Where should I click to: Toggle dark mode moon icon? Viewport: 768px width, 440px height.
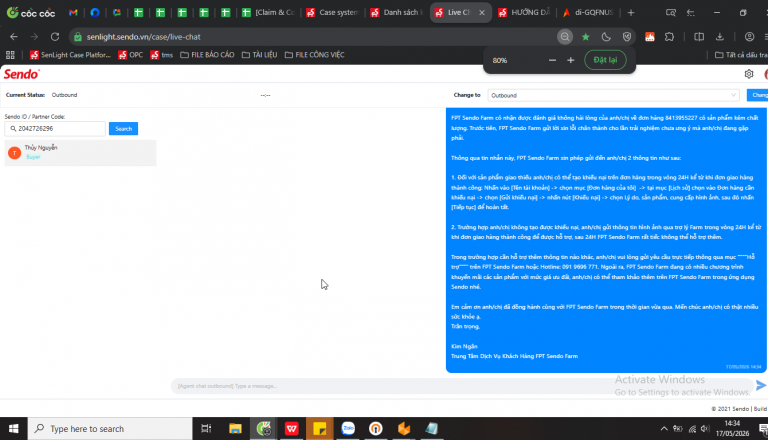(x=606, y=37)
